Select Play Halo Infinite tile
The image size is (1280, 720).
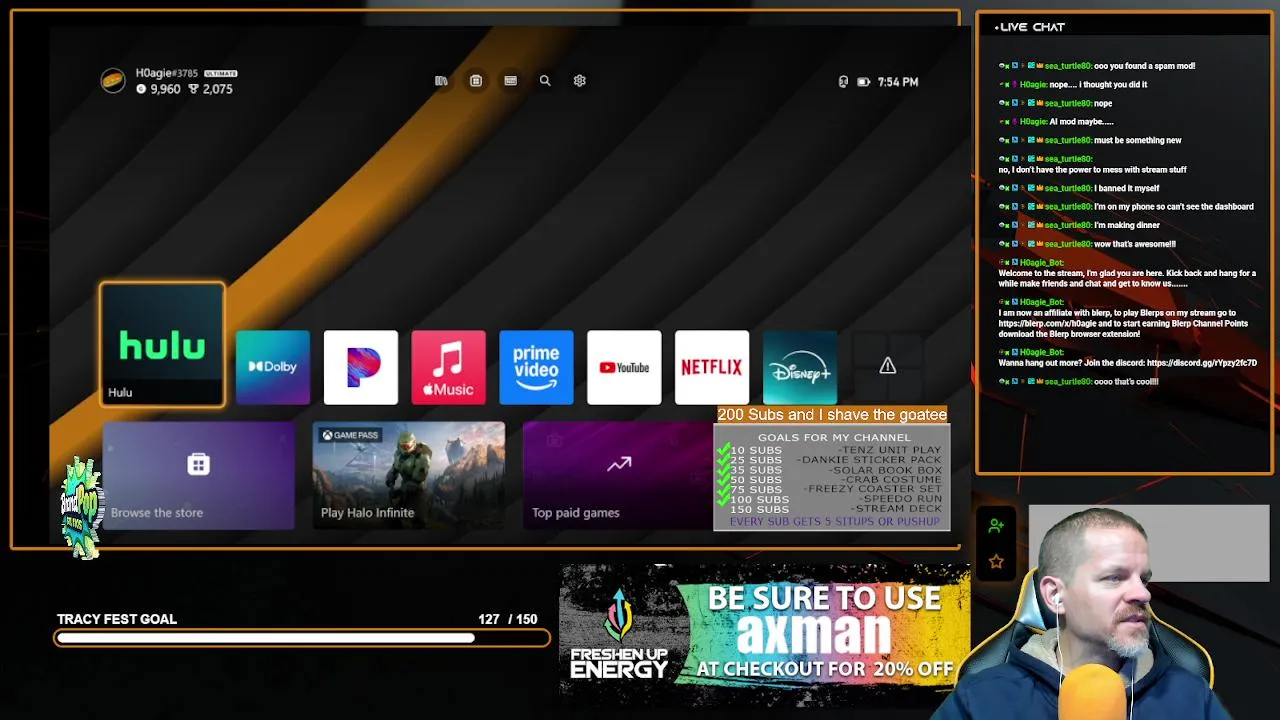(x=408, y=475)
